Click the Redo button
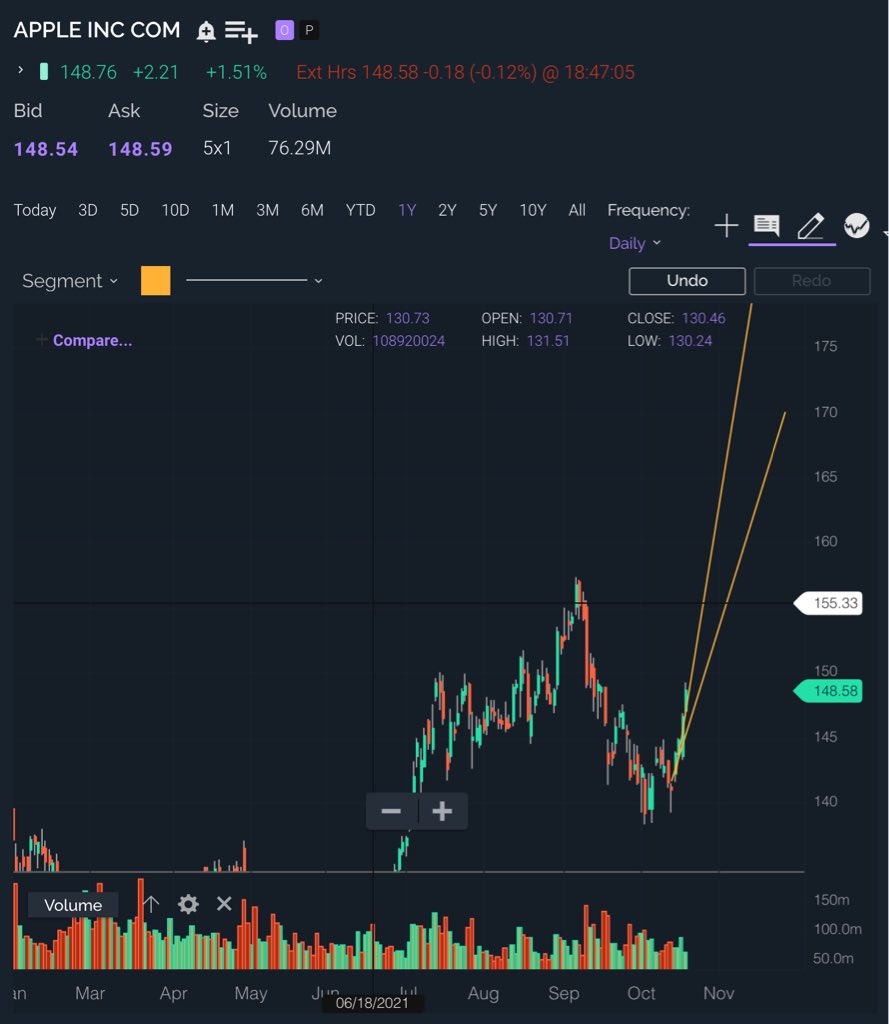The width and height of the screenshot is (889, 1024). click(812, 281)
